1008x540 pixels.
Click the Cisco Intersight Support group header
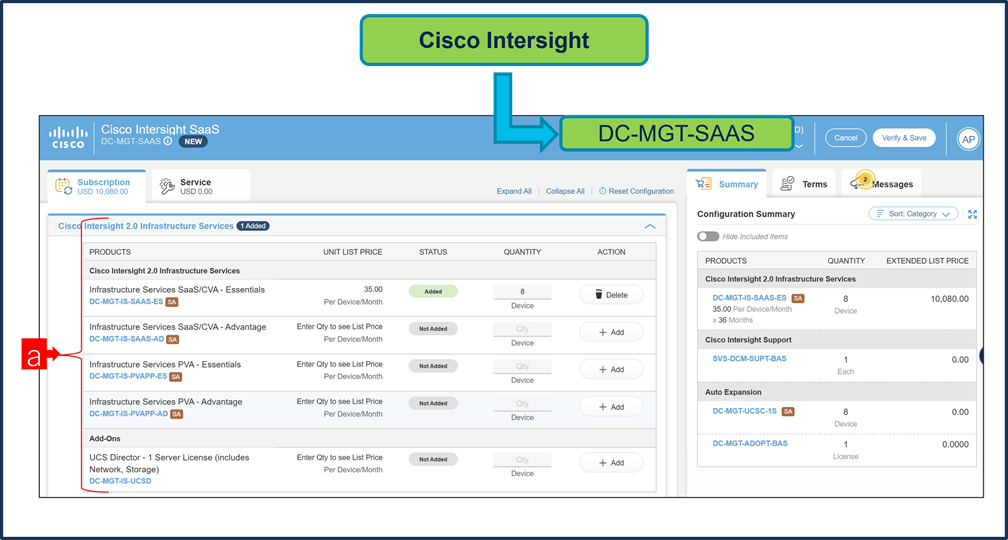click(x=837, y=339)
